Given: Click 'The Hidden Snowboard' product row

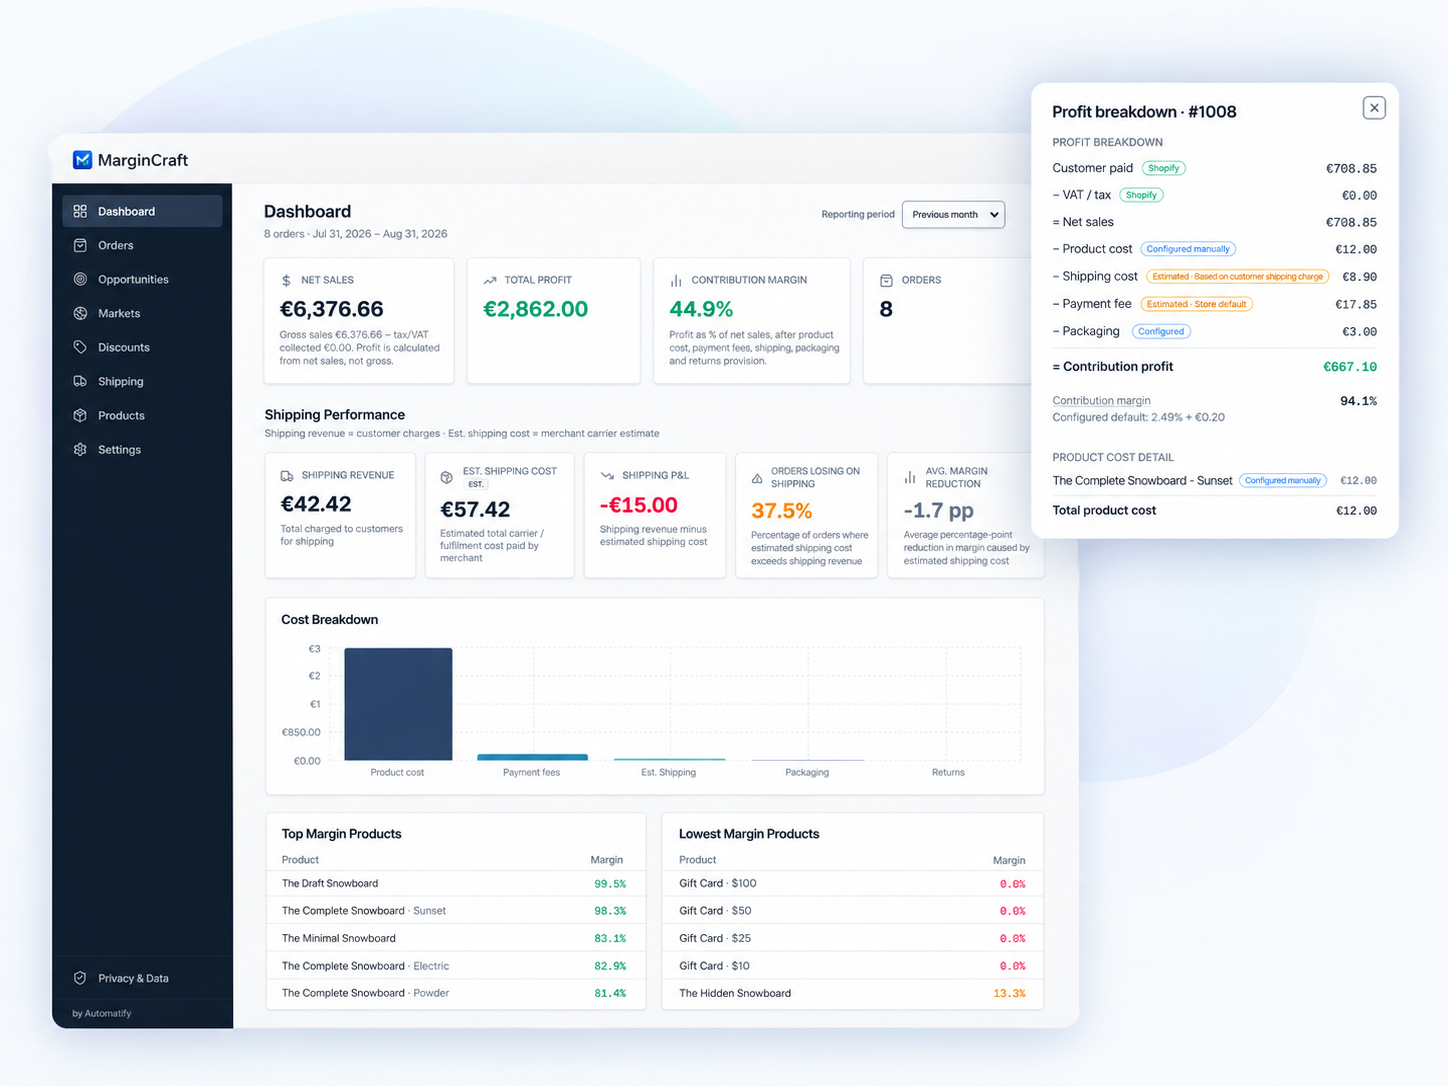Looking at the screenshot, I should click(853, 994).
